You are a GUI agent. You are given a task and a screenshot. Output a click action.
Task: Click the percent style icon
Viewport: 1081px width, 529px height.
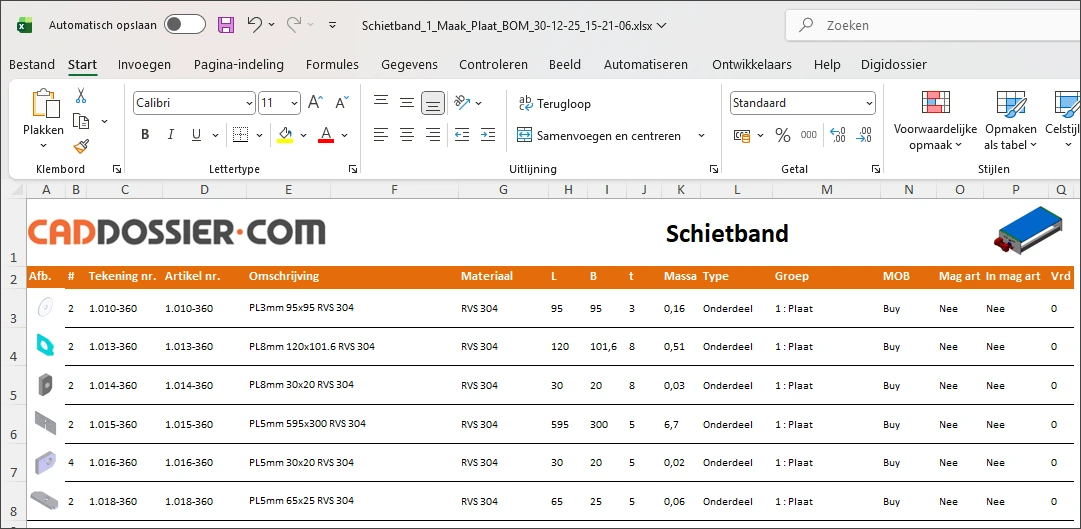pyautogui.click(x=783, y=135)
